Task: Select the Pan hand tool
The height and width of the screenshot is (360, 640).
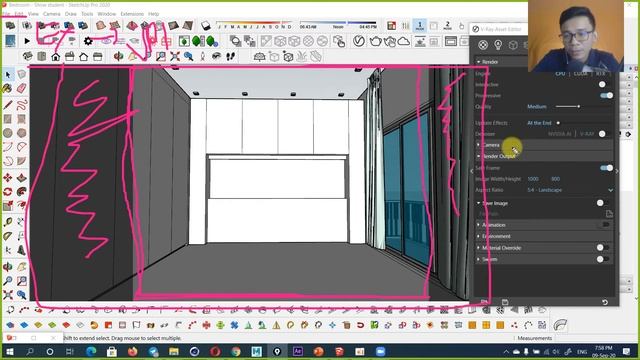Action: point(21,267)
